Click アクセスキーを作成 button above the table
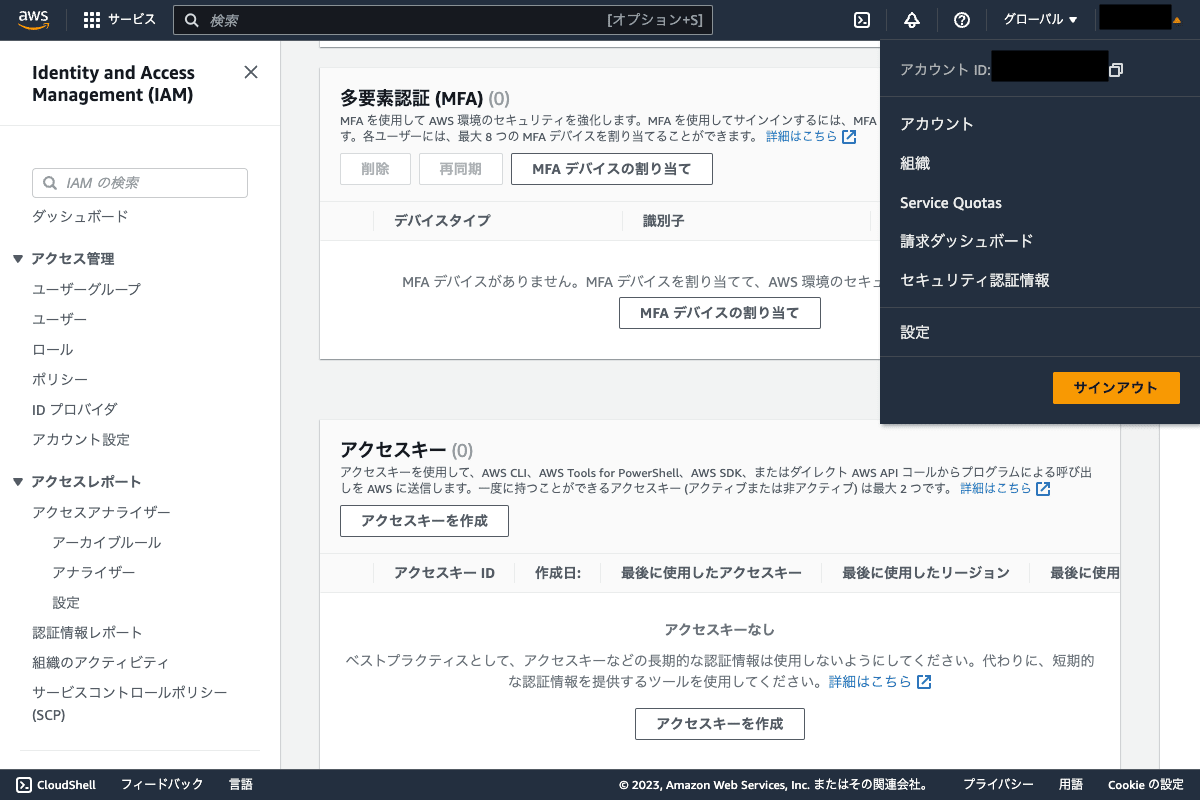This screenshot has width=1200, height=800. click(x=424, y=521)
